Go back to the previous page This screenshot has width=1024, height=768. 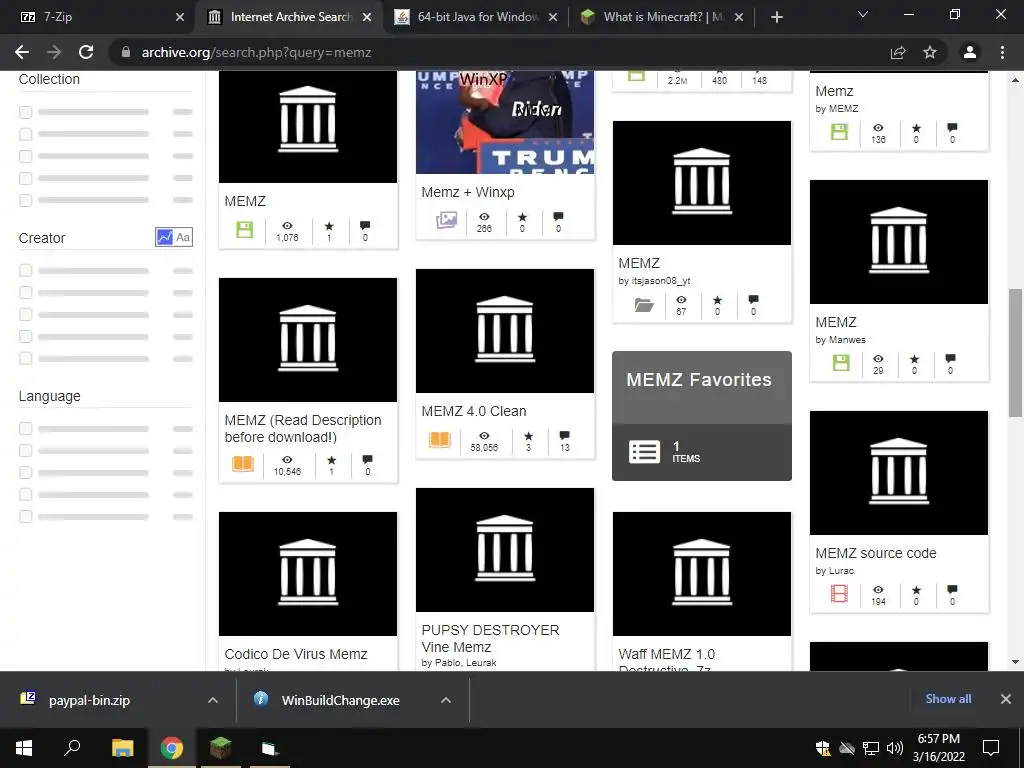22,52
